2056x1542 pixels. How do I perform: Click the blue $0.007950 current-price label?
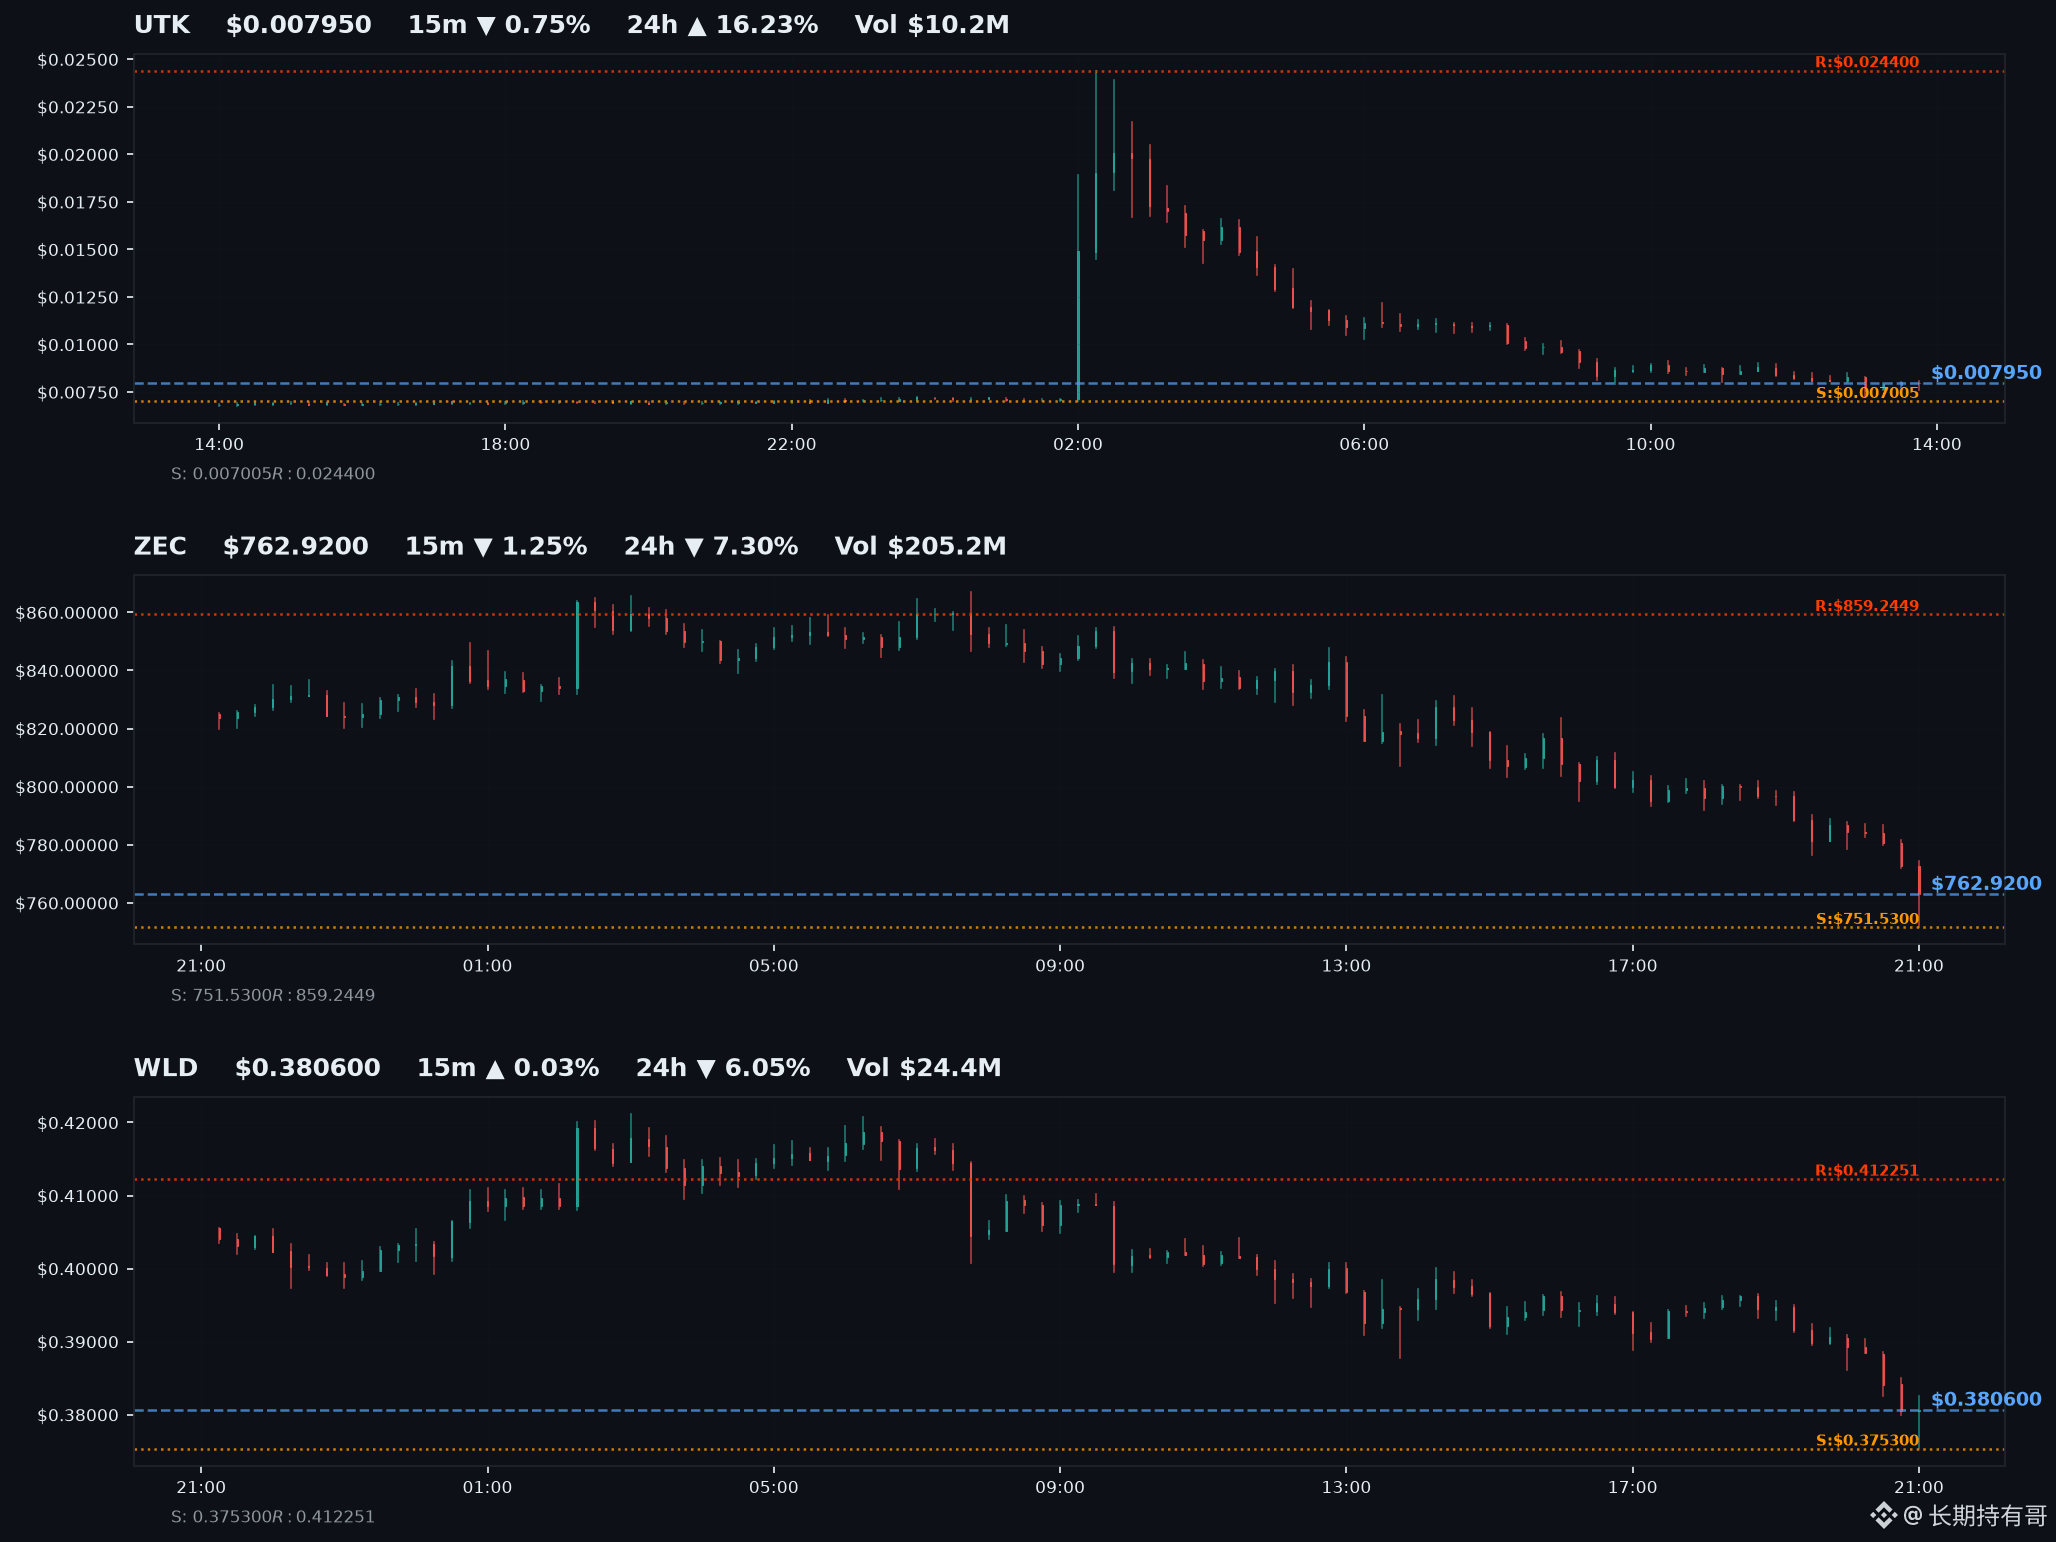pyautogui.click(x=1986, y=373)
